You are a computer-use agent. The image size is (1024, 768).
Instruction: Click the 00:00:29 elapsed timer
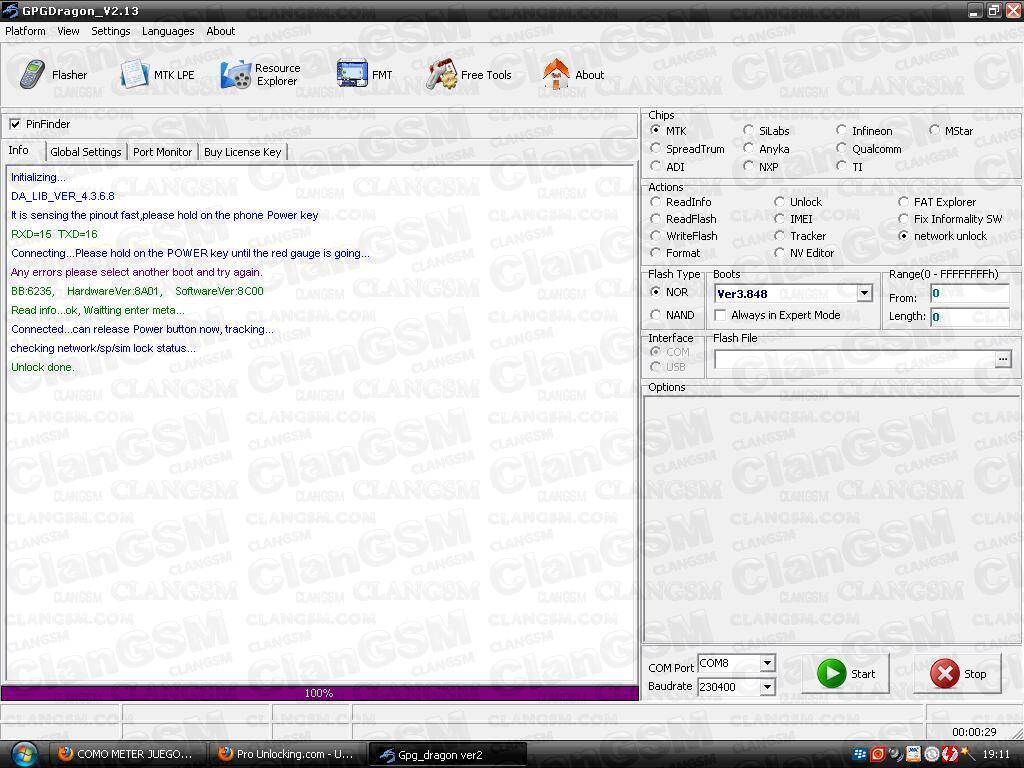tap(974, 732)
